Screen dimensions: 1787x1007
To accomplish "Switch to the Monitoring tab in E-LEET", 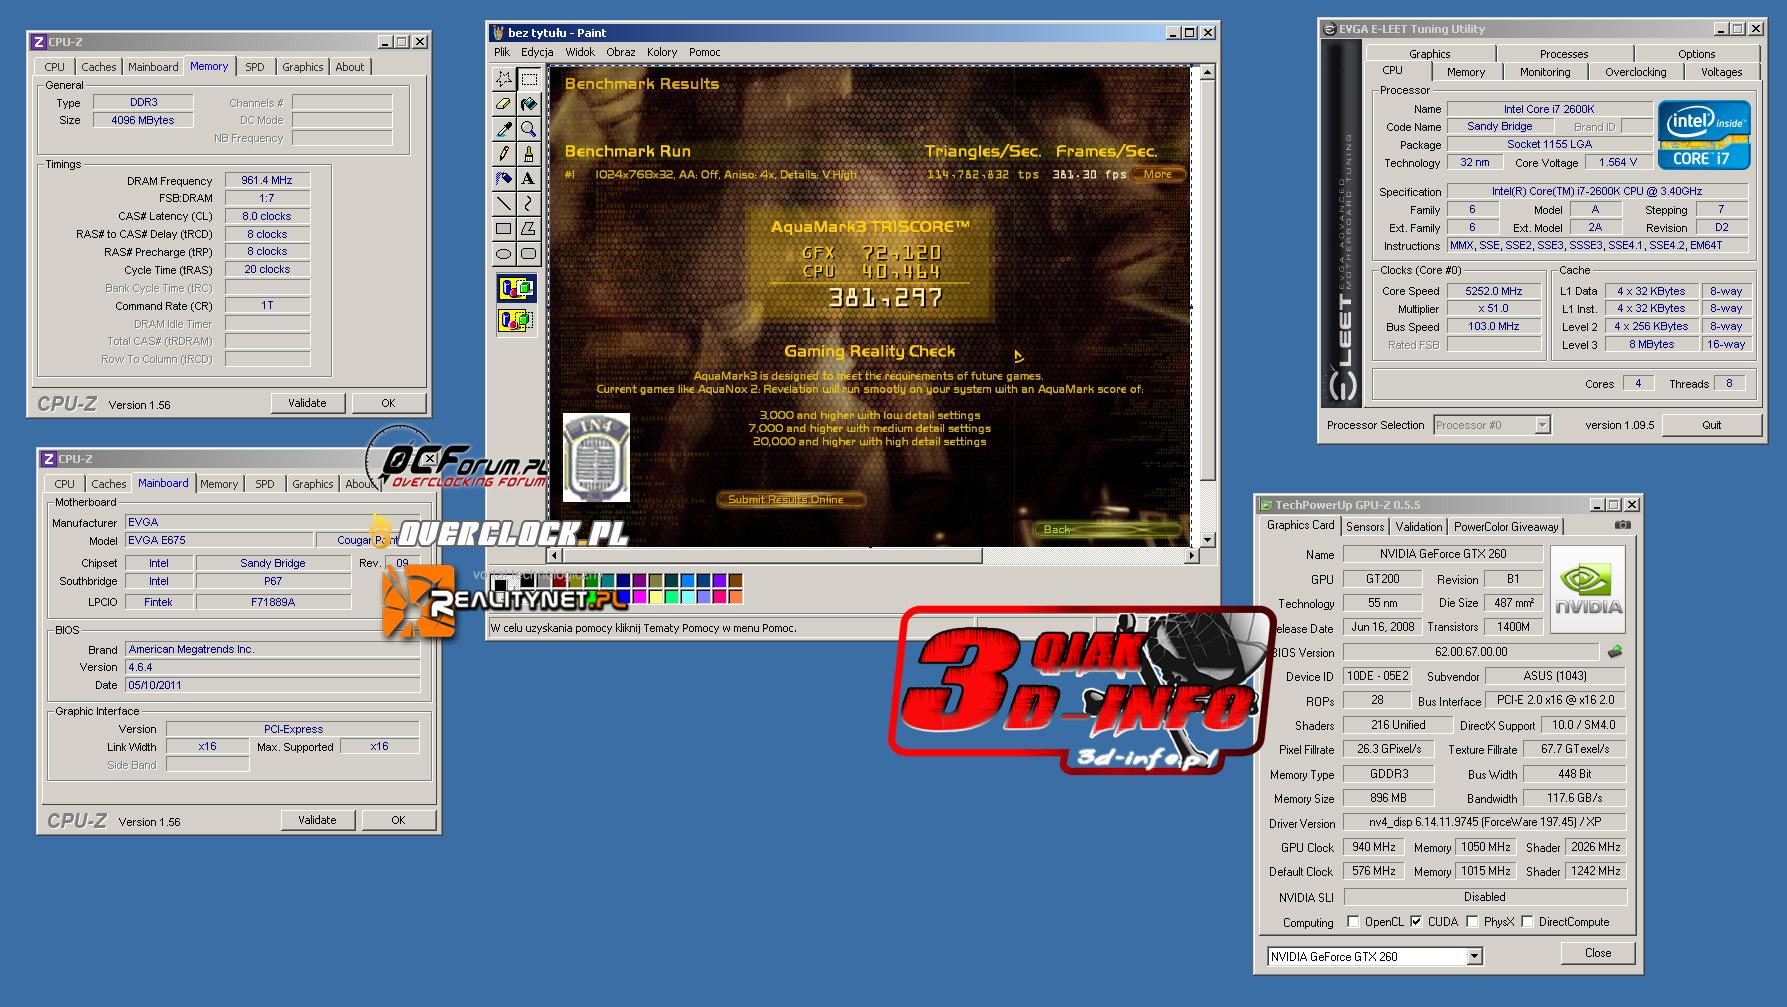I will point(1545,72).
